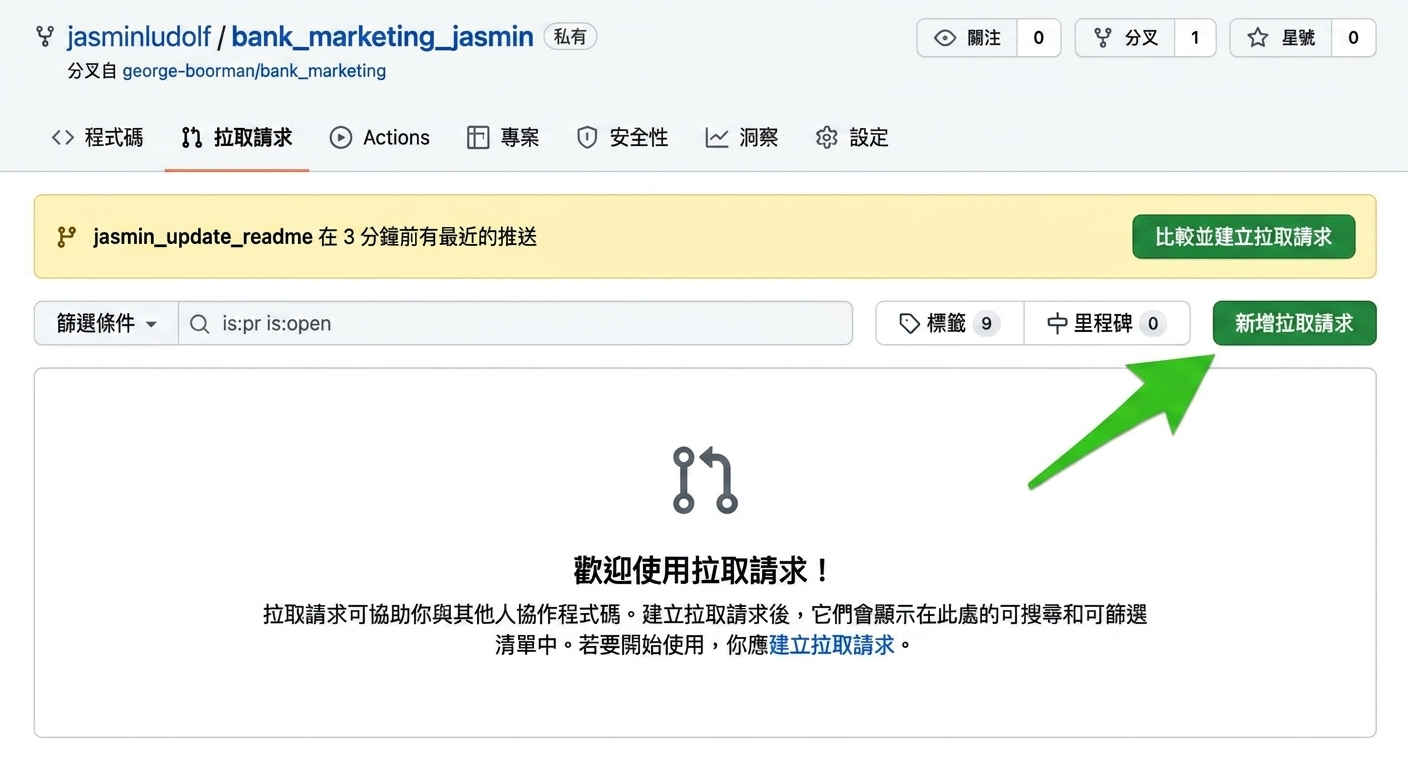View the 洞察 tab
Image resolution: width=1408 pixels, height=768 pixels.
pyautogui.click(x=741, y=138)
